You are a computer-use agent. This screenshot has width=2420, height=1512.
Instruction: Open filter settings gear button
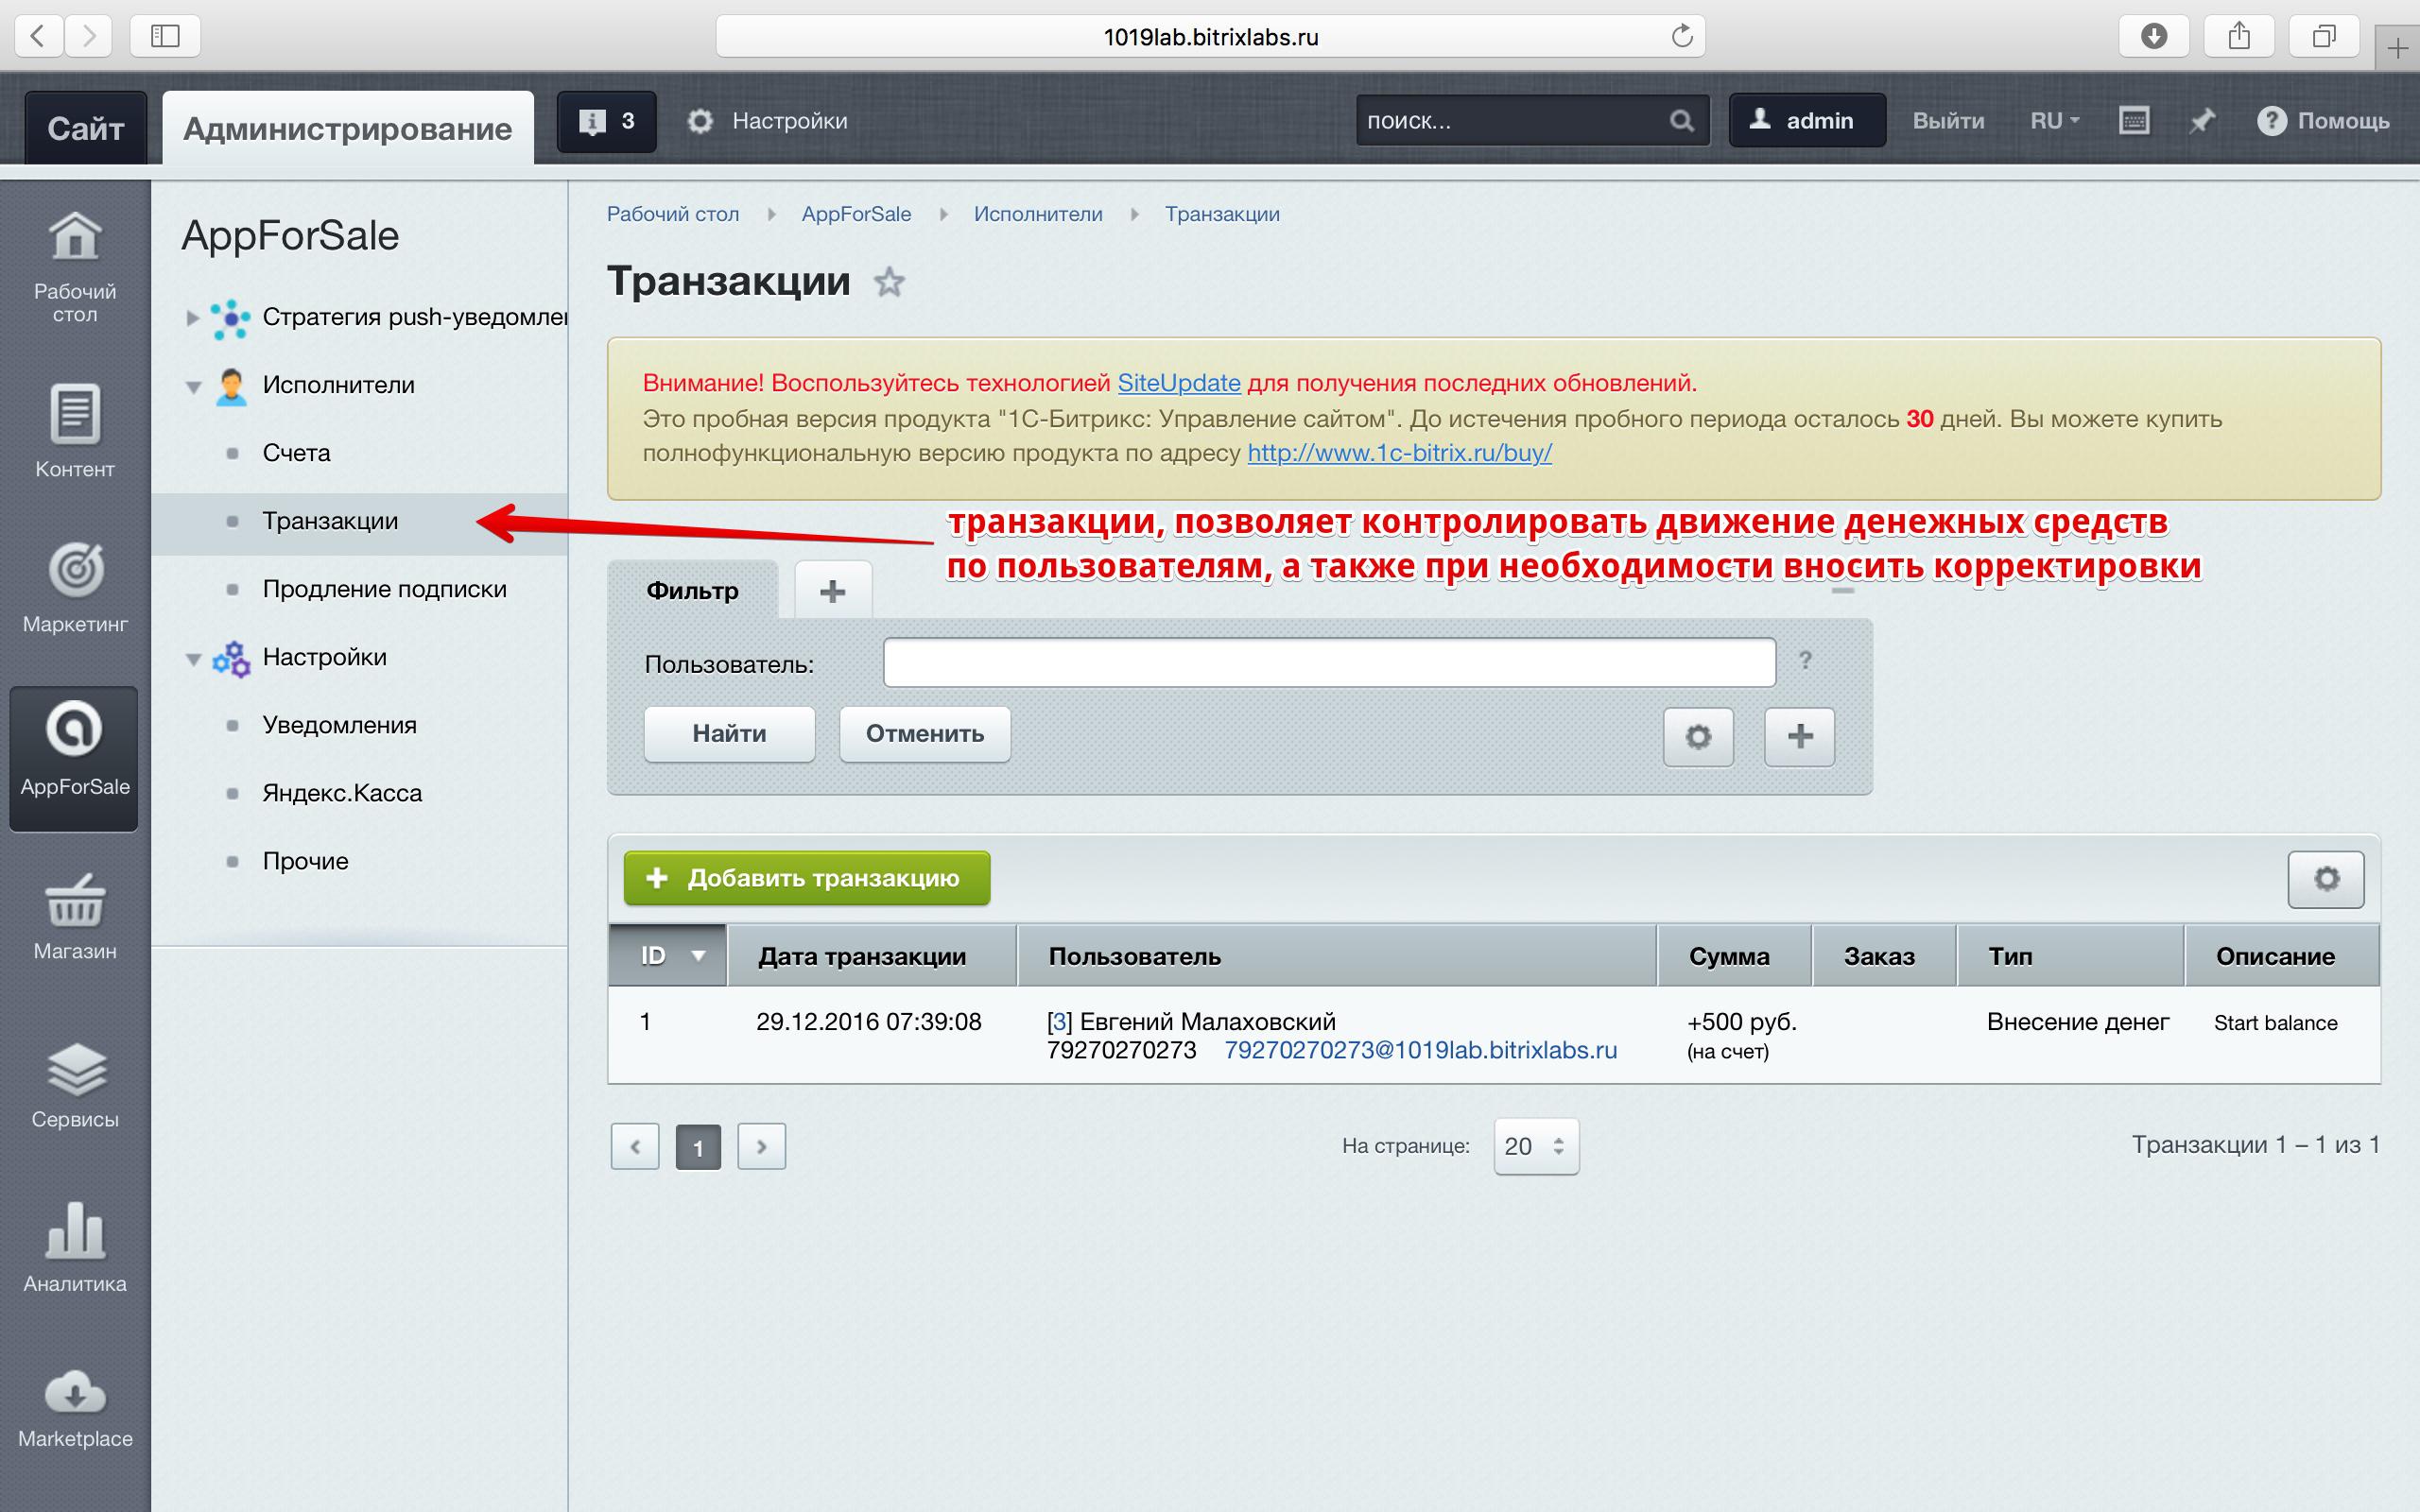1698,737
